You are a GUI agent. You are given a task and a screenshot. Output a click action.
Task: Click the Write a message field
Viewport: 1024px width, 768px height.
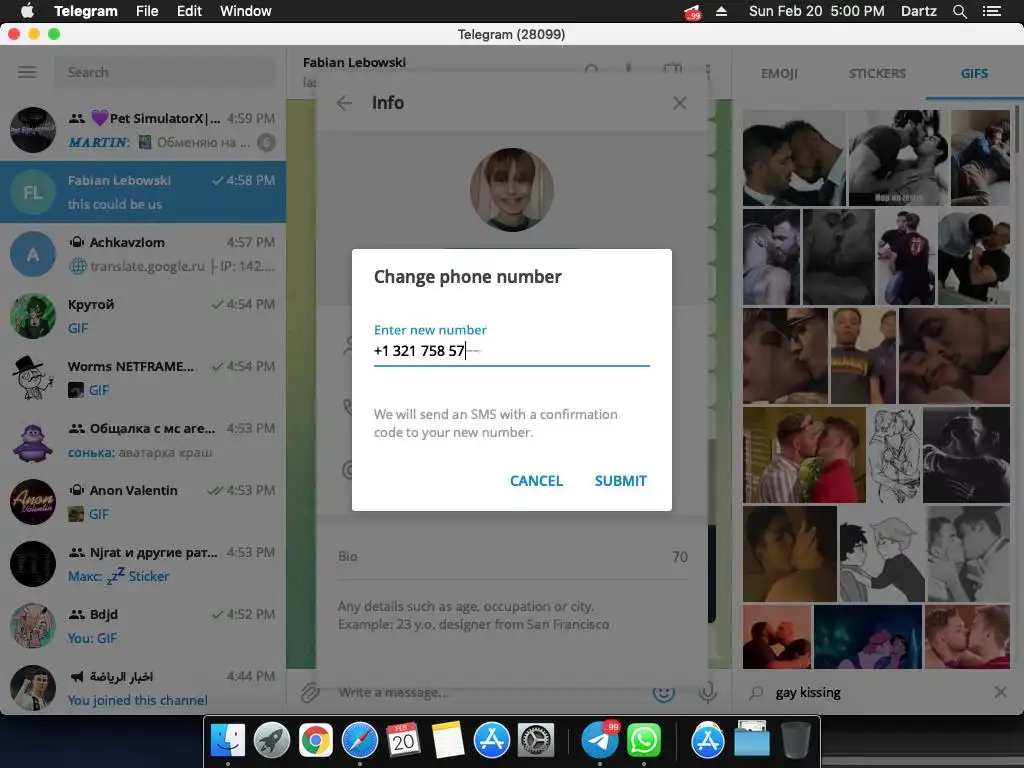pyautogui.click(x=490, y=692)
